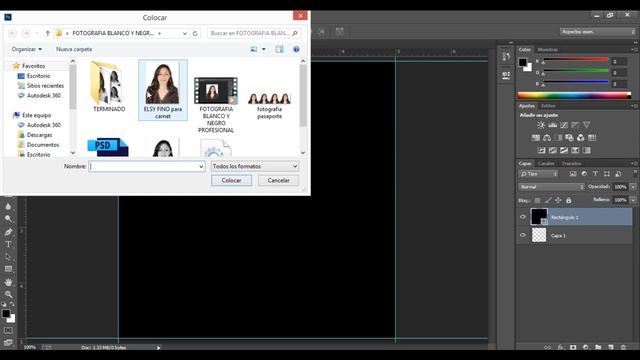Screen dimensions: 640x360
Task: Add a Color Balance adjustment
Action: (547, 138)
